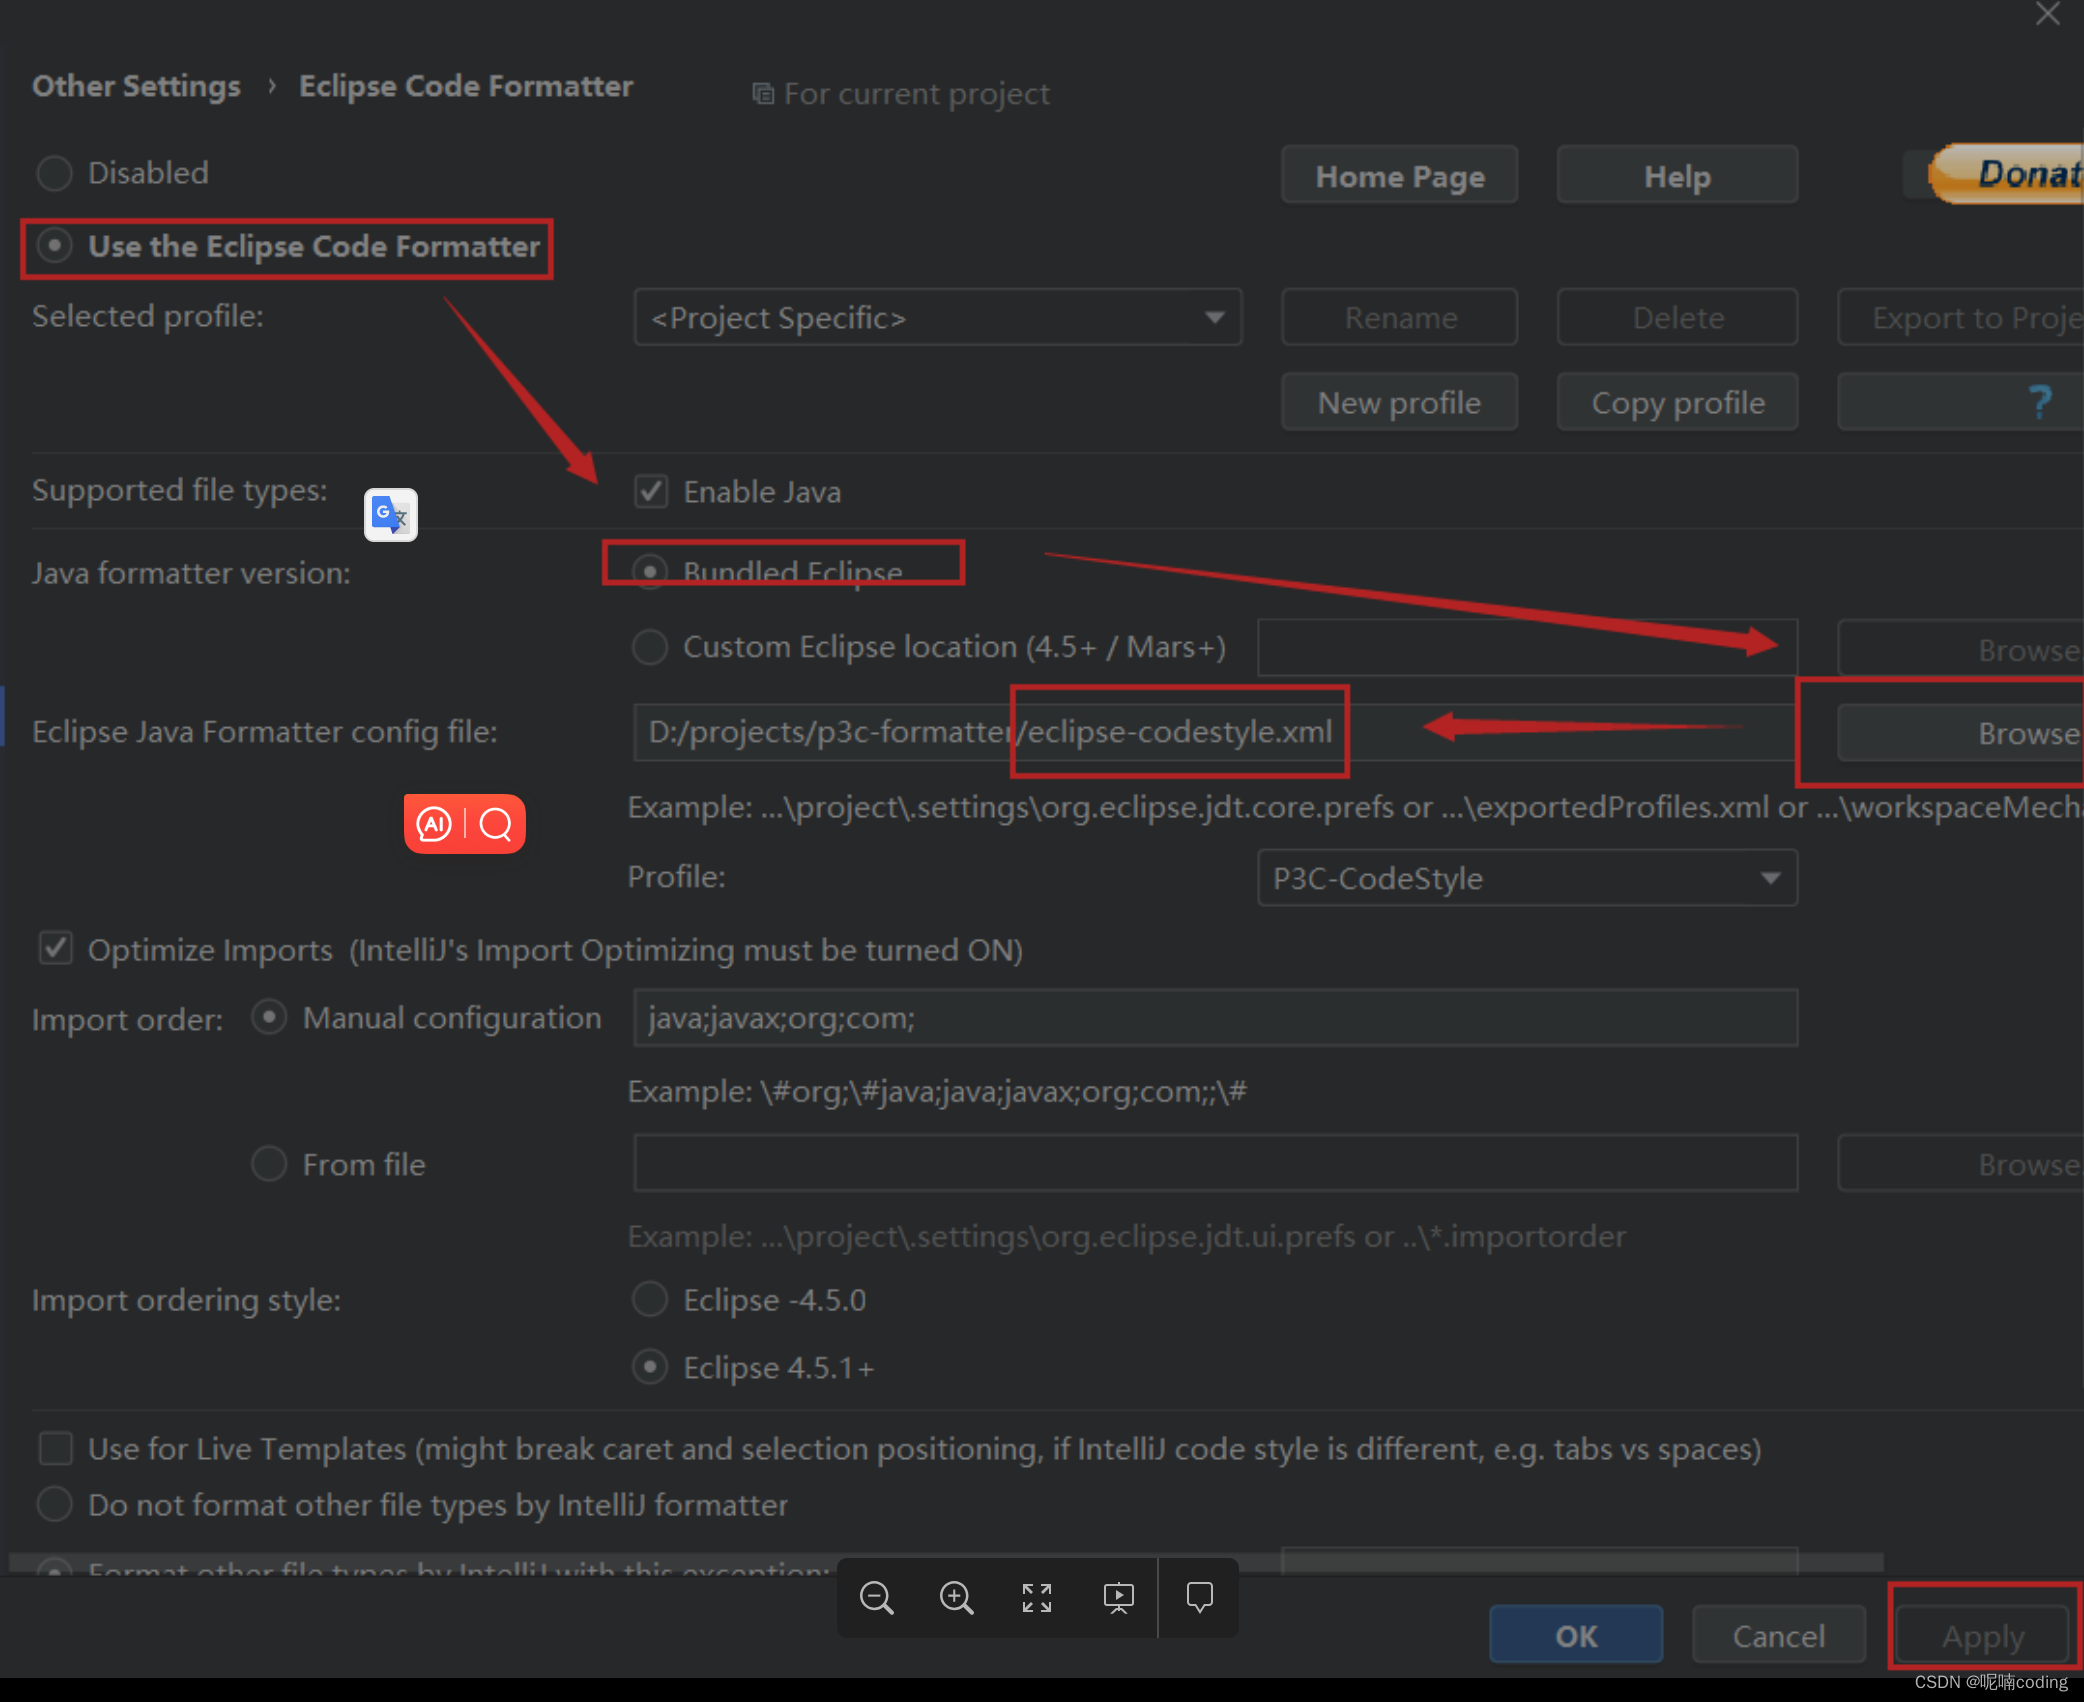Click the Export to Project button
Screen dimensions: 2084x1702
pyautogui.click(x=1961, y=318)
